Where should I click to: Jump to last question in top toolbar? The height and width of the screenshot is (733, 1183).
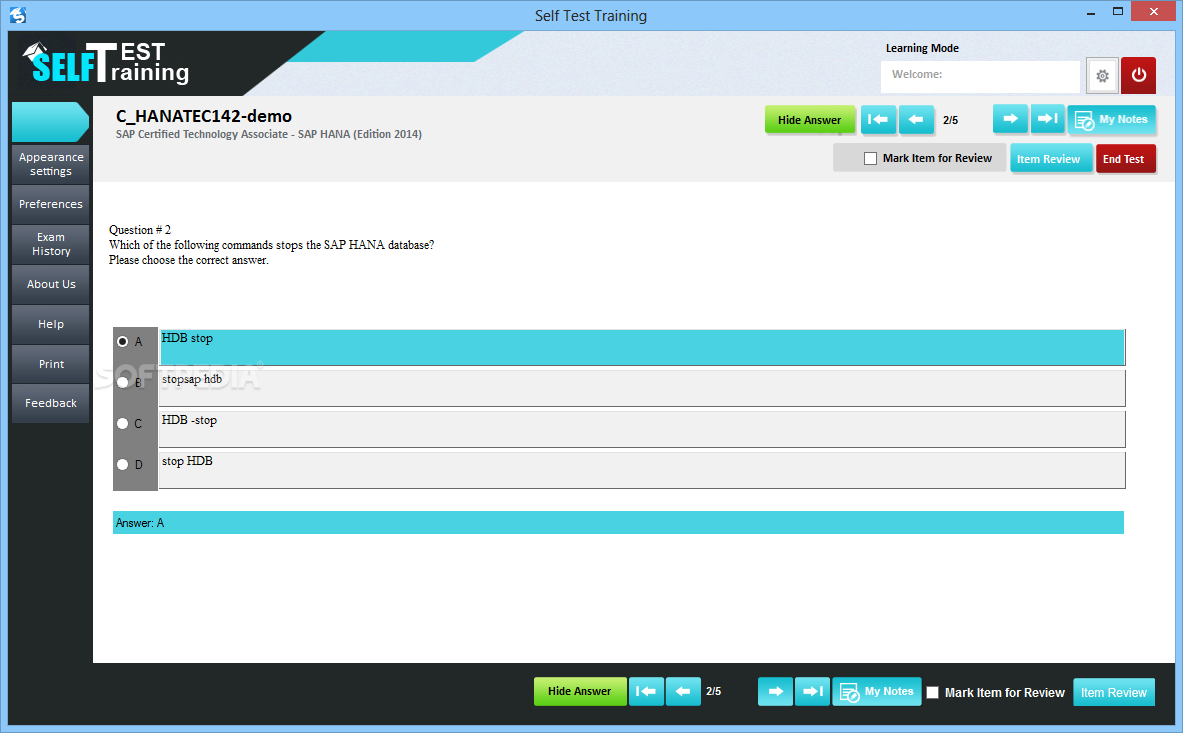(1048, 118)
